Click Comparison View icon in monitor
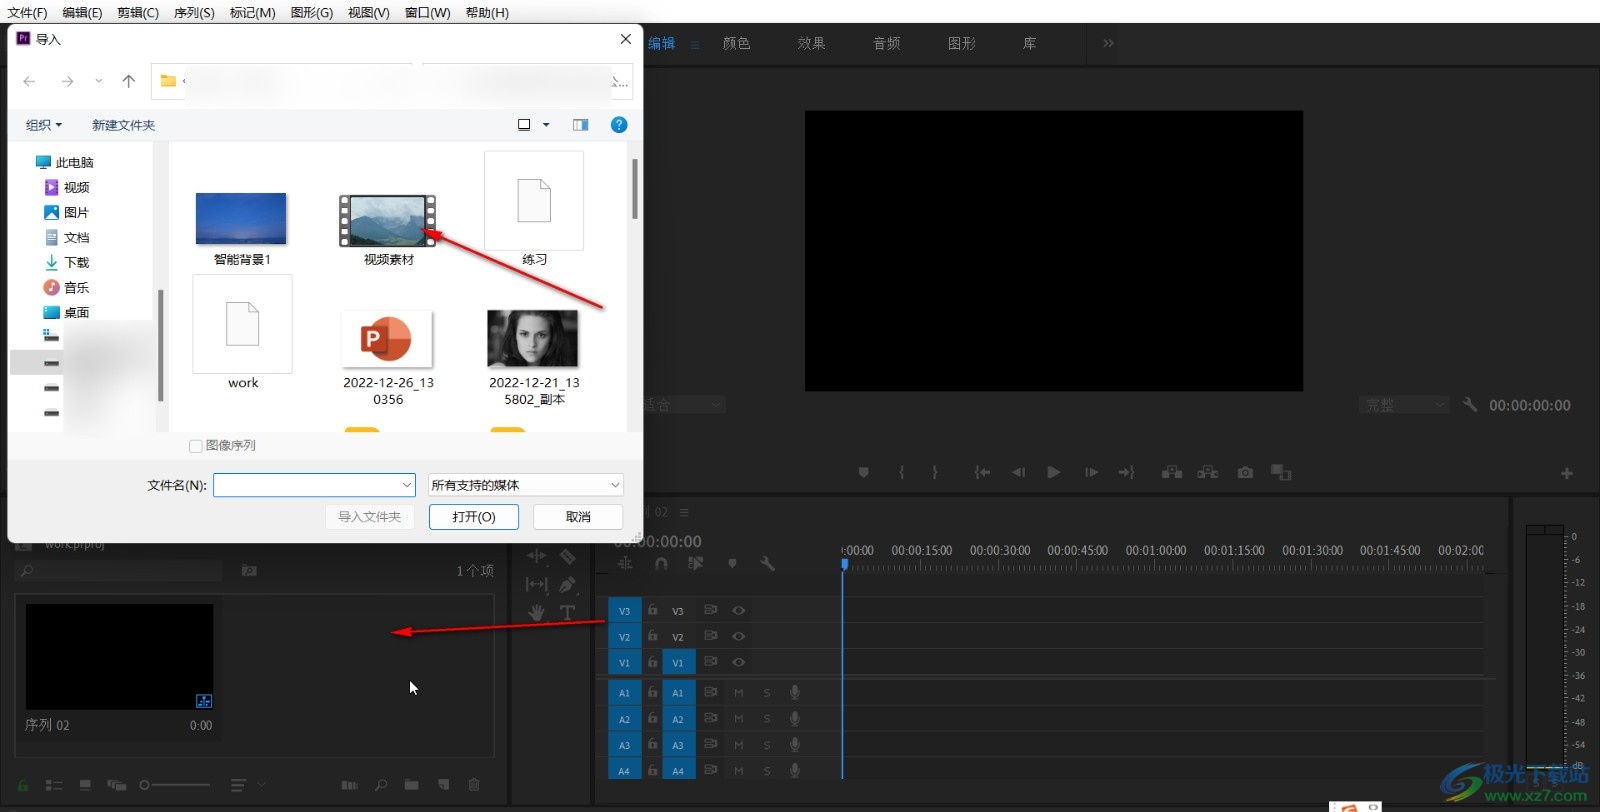The width and height of the screenshot is (1600, 812). [x=1281, y=472]
